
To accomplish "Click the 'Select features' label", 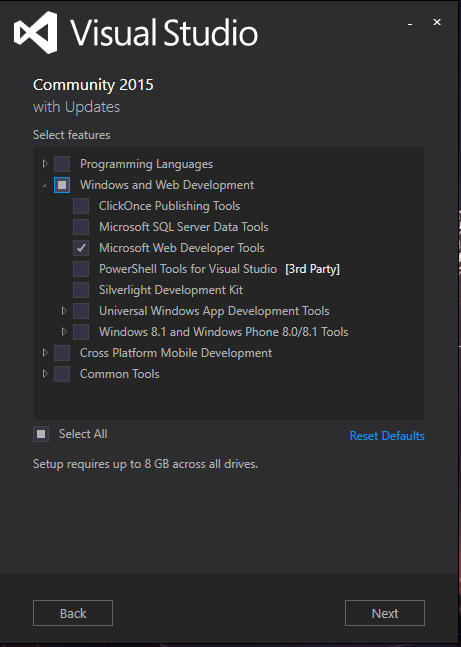I will tap(71, 135).
